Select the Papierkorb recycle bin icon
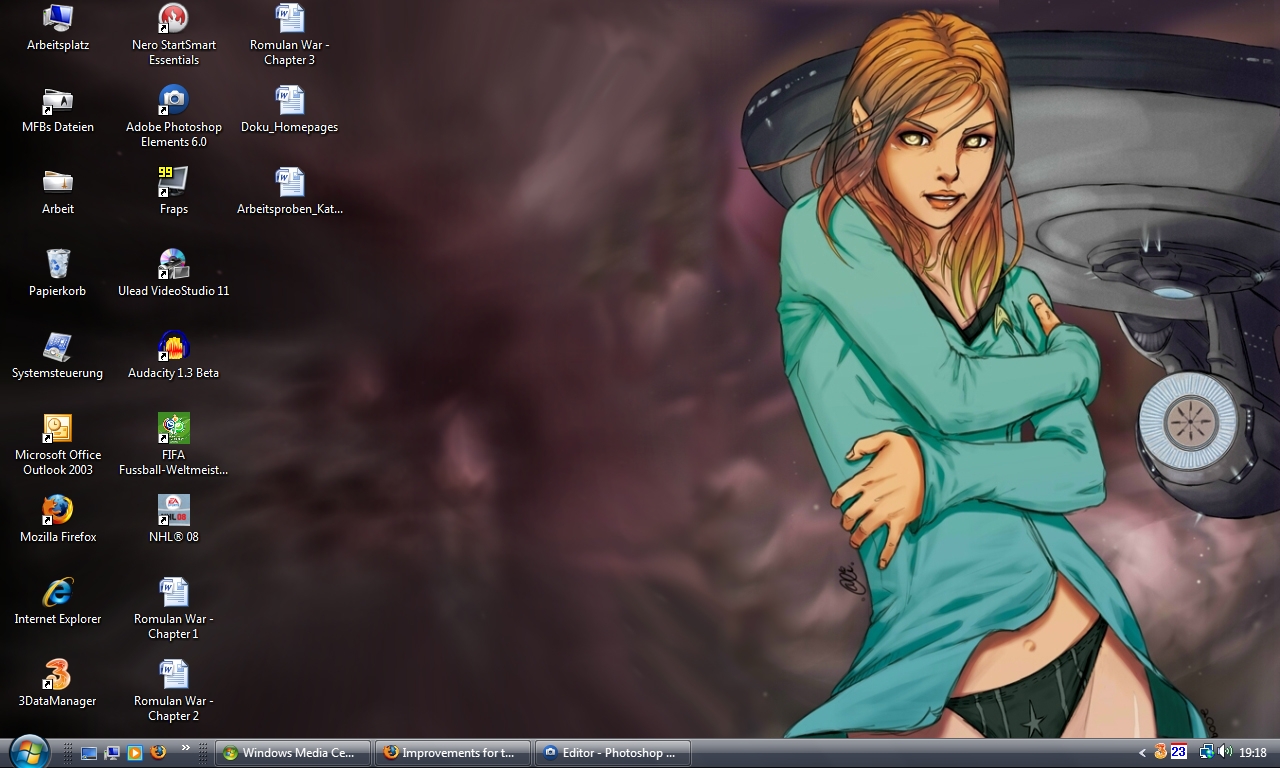This screenshot has height=768, width=1280. 58,265
